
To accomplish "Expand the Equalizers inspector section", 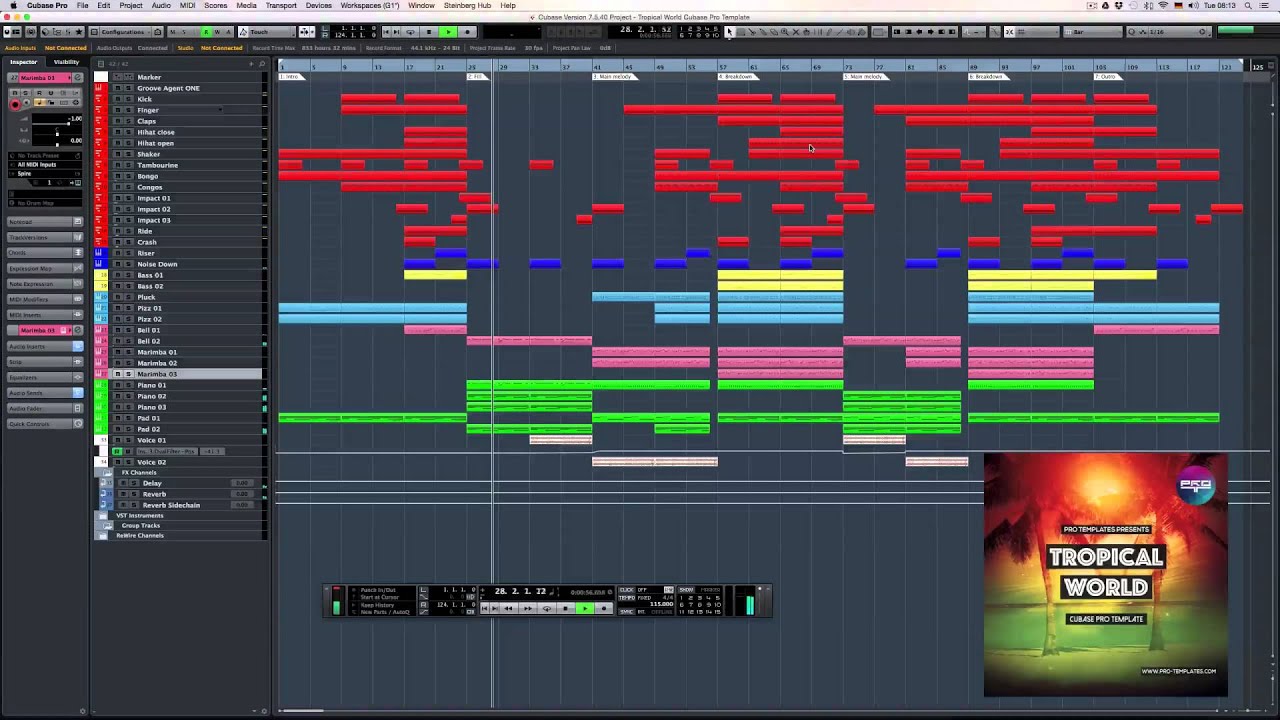I will click(45, 377).
